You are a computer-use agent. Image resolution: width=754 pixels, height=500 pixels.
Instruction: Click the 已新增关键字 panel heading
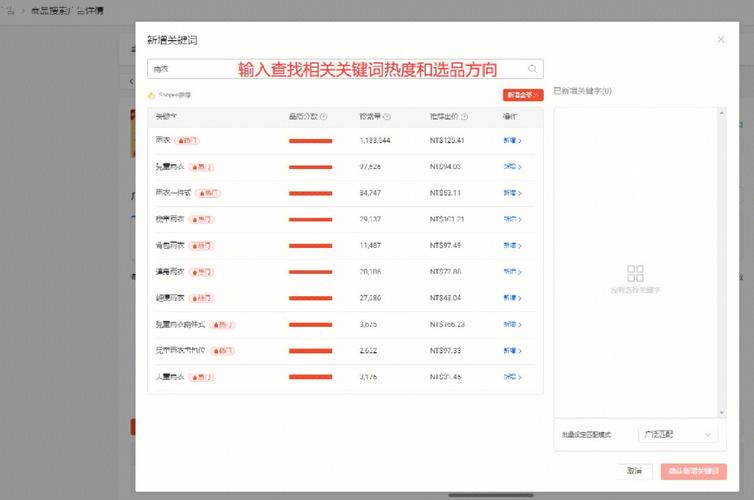582,91
